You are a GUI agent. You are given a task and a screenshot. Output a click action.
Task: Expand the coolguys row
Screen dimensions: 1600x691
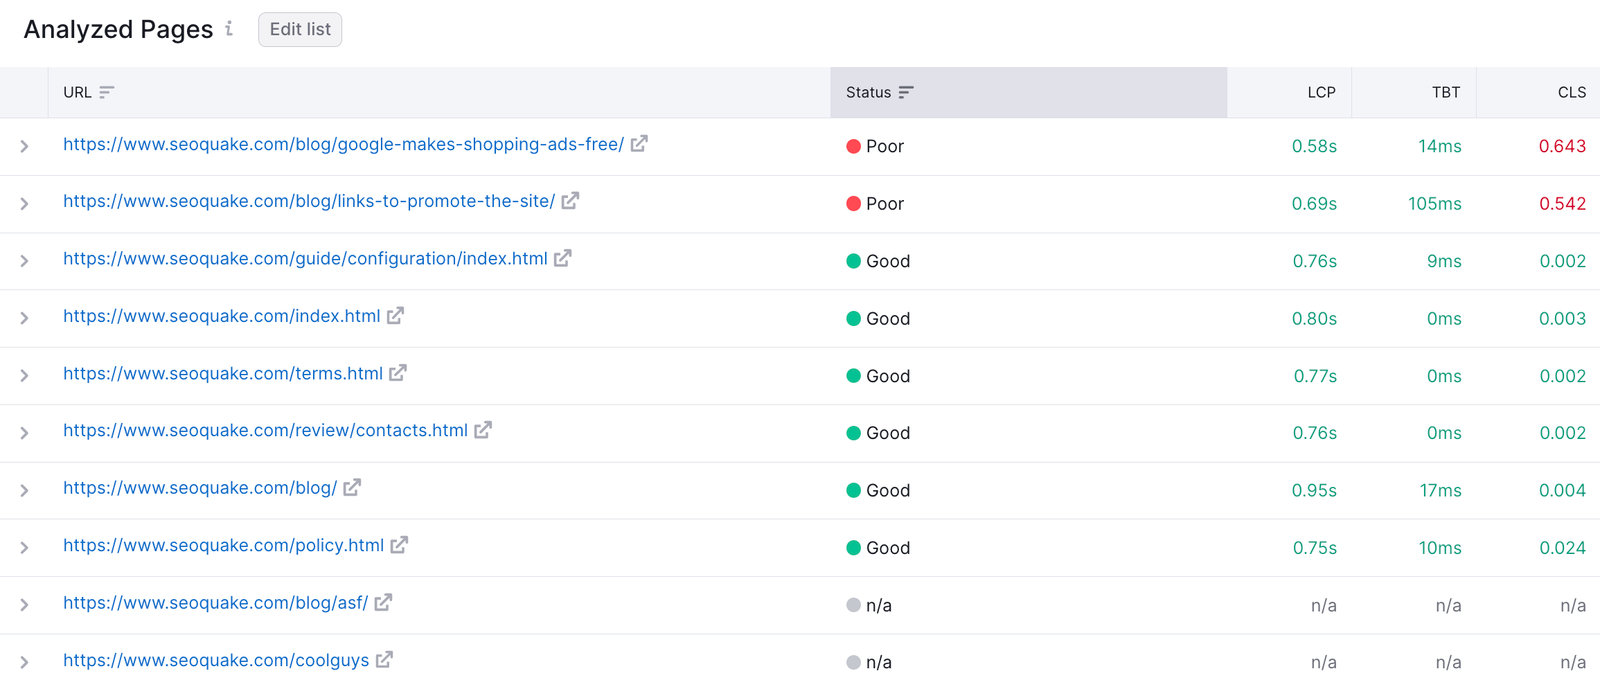tap(24, 662)
